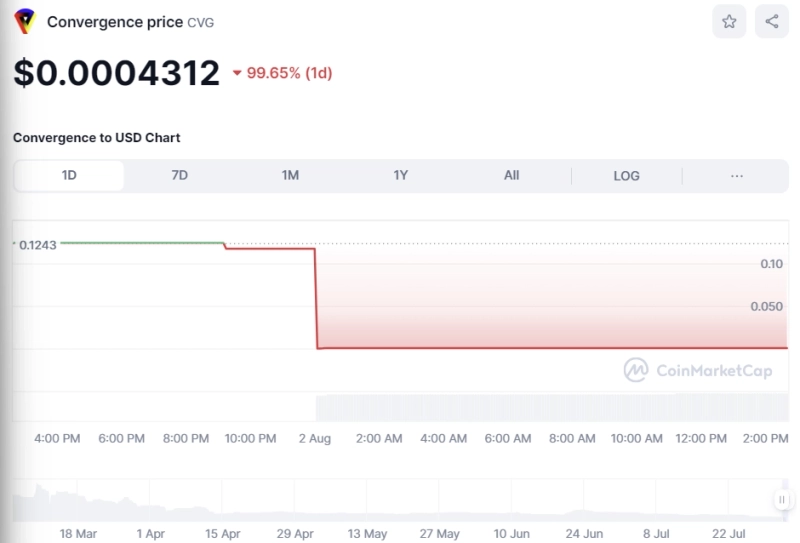The image size is (800, 543).
Task: Switch to the 7D timeframe tab
Action: point(180,175)
